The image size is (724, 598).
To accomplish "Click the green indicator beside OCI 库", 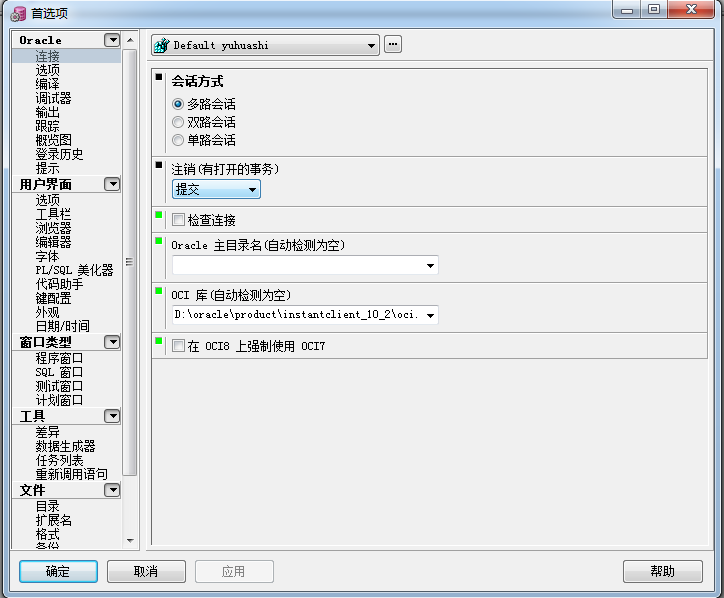I will (x=159, y=290).
